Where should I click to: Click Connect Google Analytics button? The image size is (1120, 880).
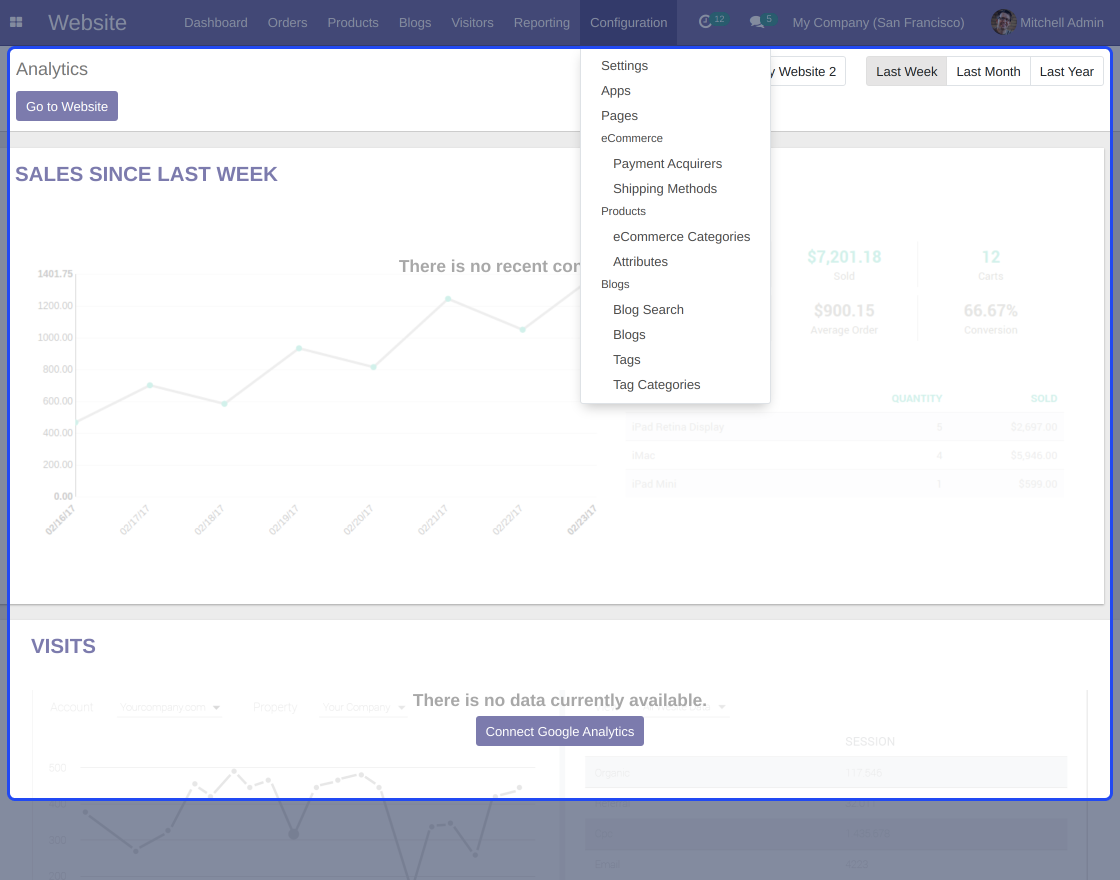(x=560, y=731)
